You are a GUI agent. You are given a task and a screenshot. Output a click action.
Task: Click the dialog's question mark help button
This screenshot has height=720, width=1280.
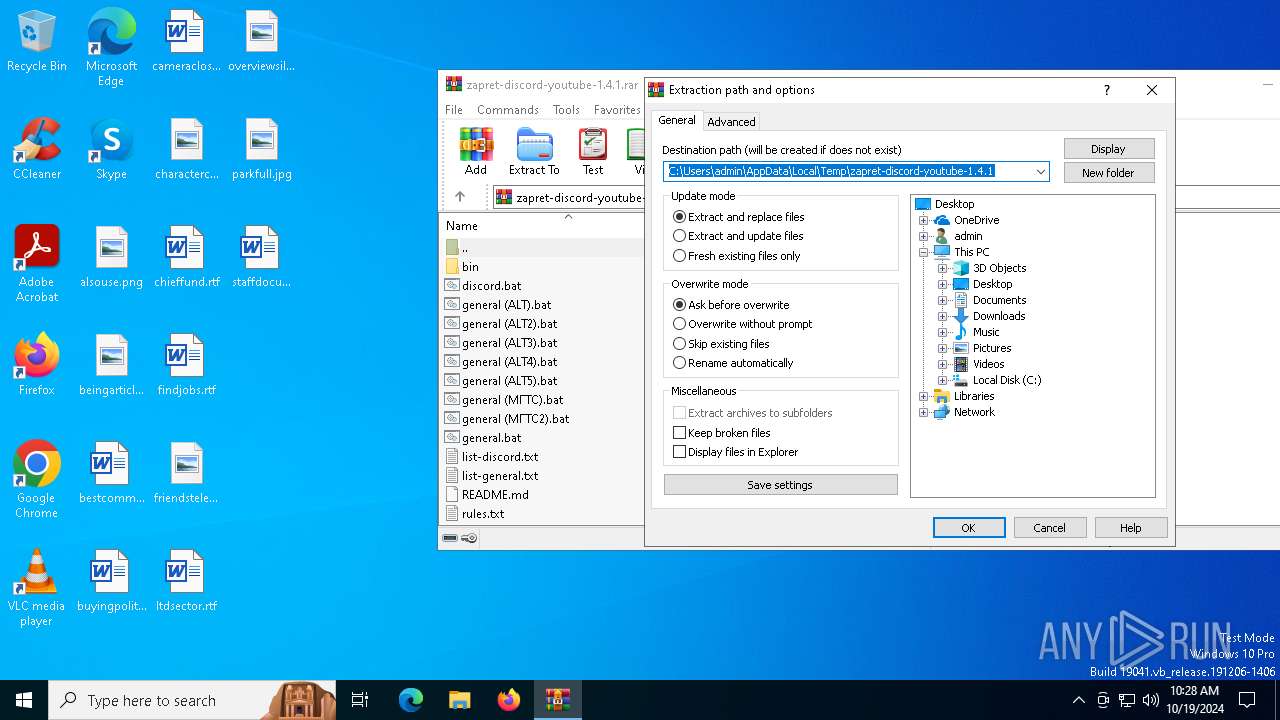click(1106, 90)
